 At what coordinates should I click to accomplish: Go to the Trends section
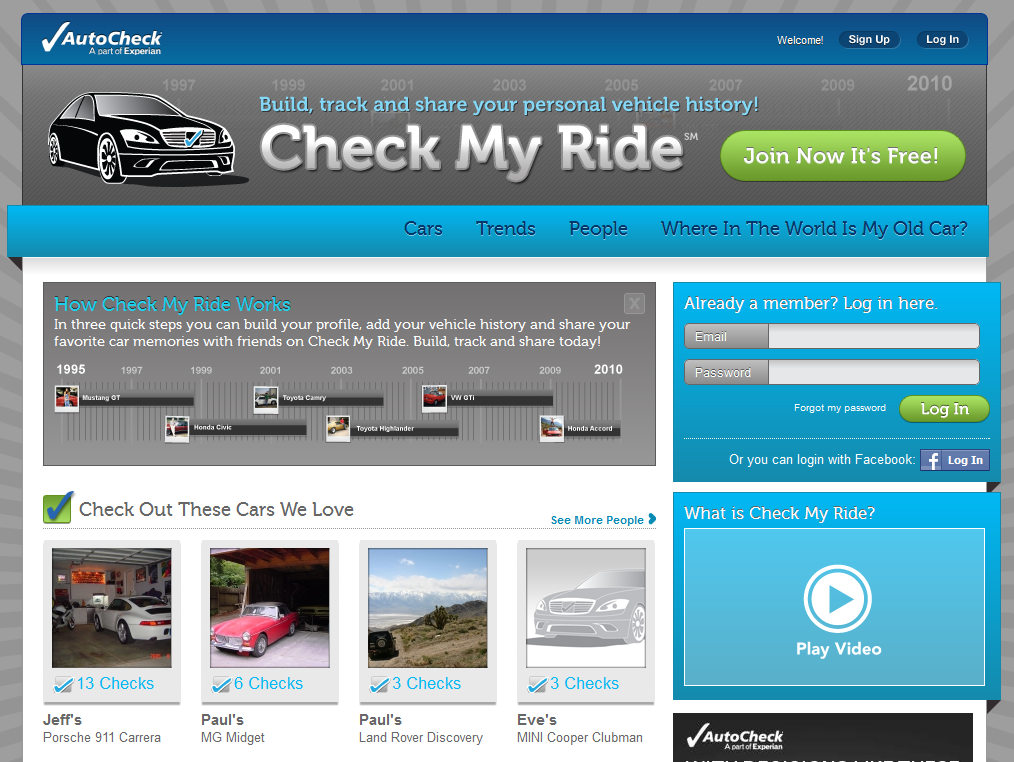[506, 229]
